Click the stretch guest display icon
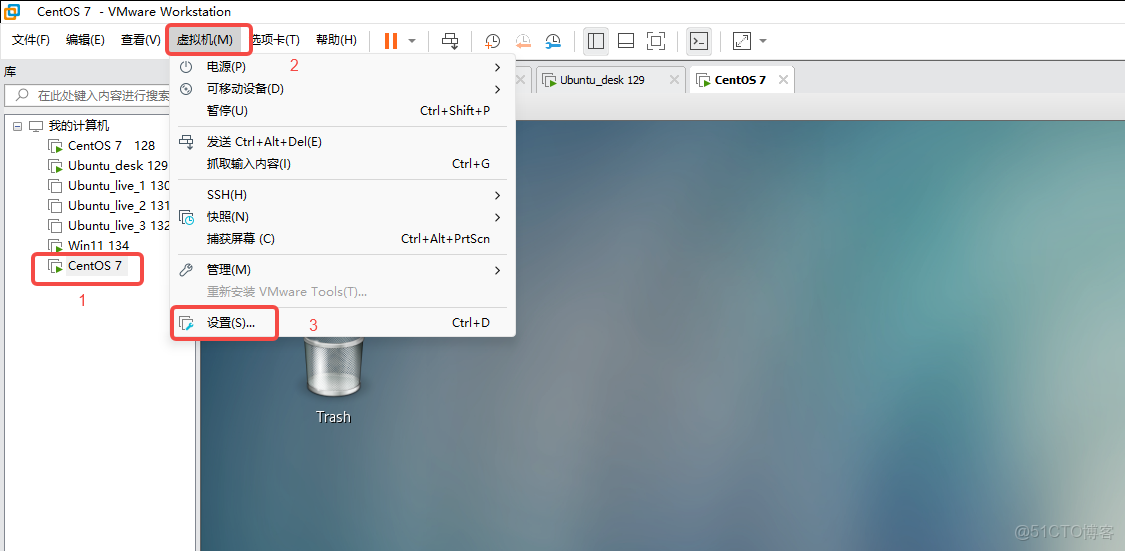Viewport: 1125px width, 551px height. click(x=742, y=41)
